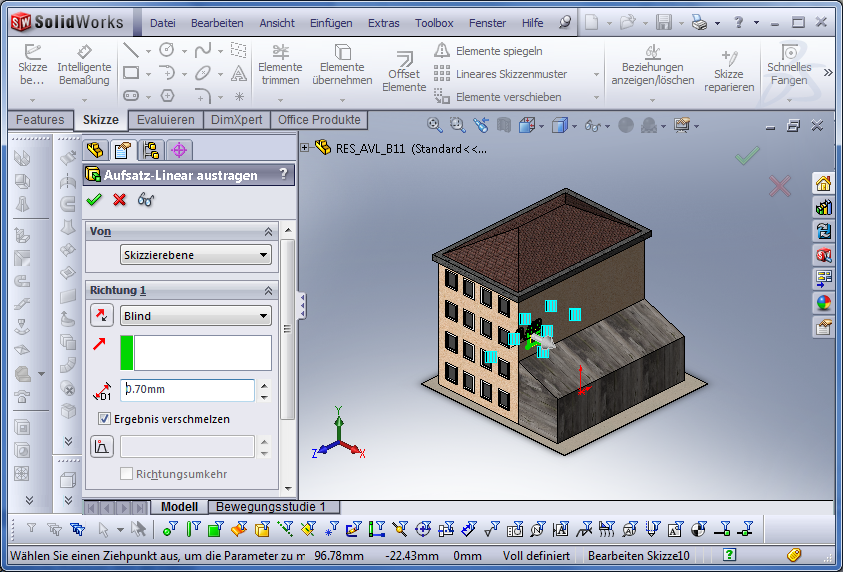Screen dimensions: 843x572
Task: Open the Skizzierebene dropdown
Action: (195, 255)
